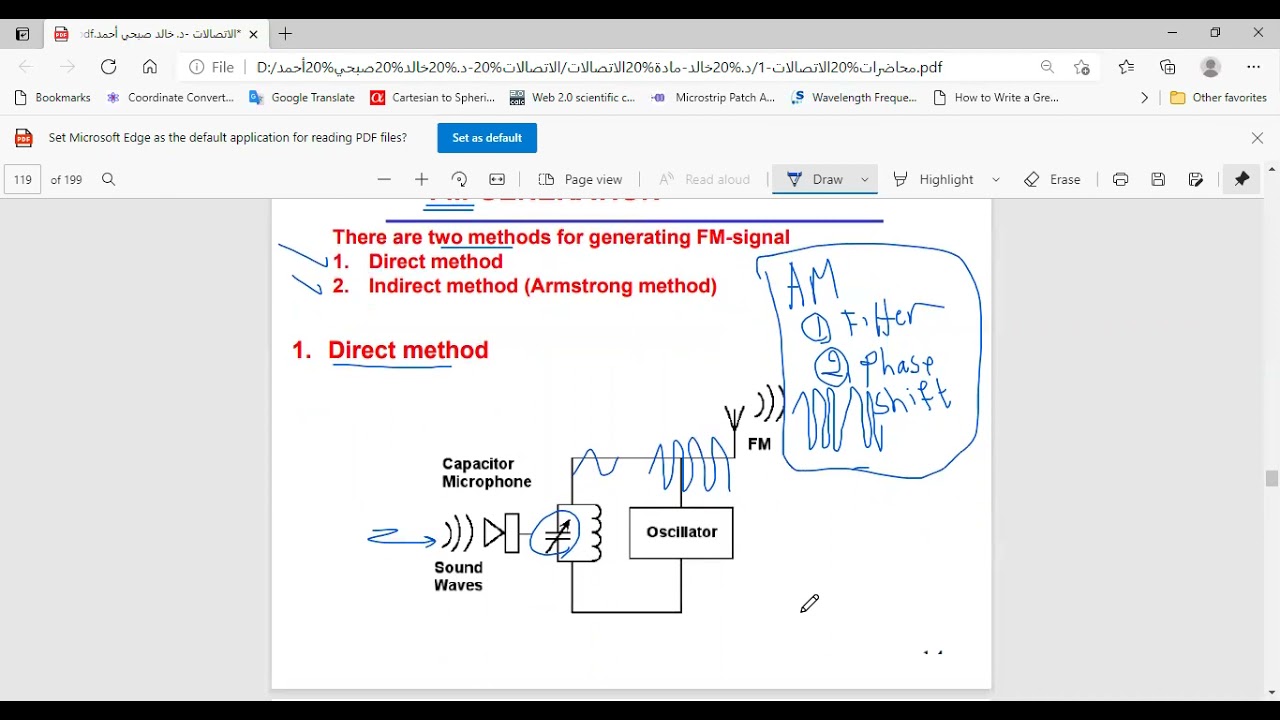Toggle pin PDF toolbar
The image size is (1280, 720).
coord(1242,180)
